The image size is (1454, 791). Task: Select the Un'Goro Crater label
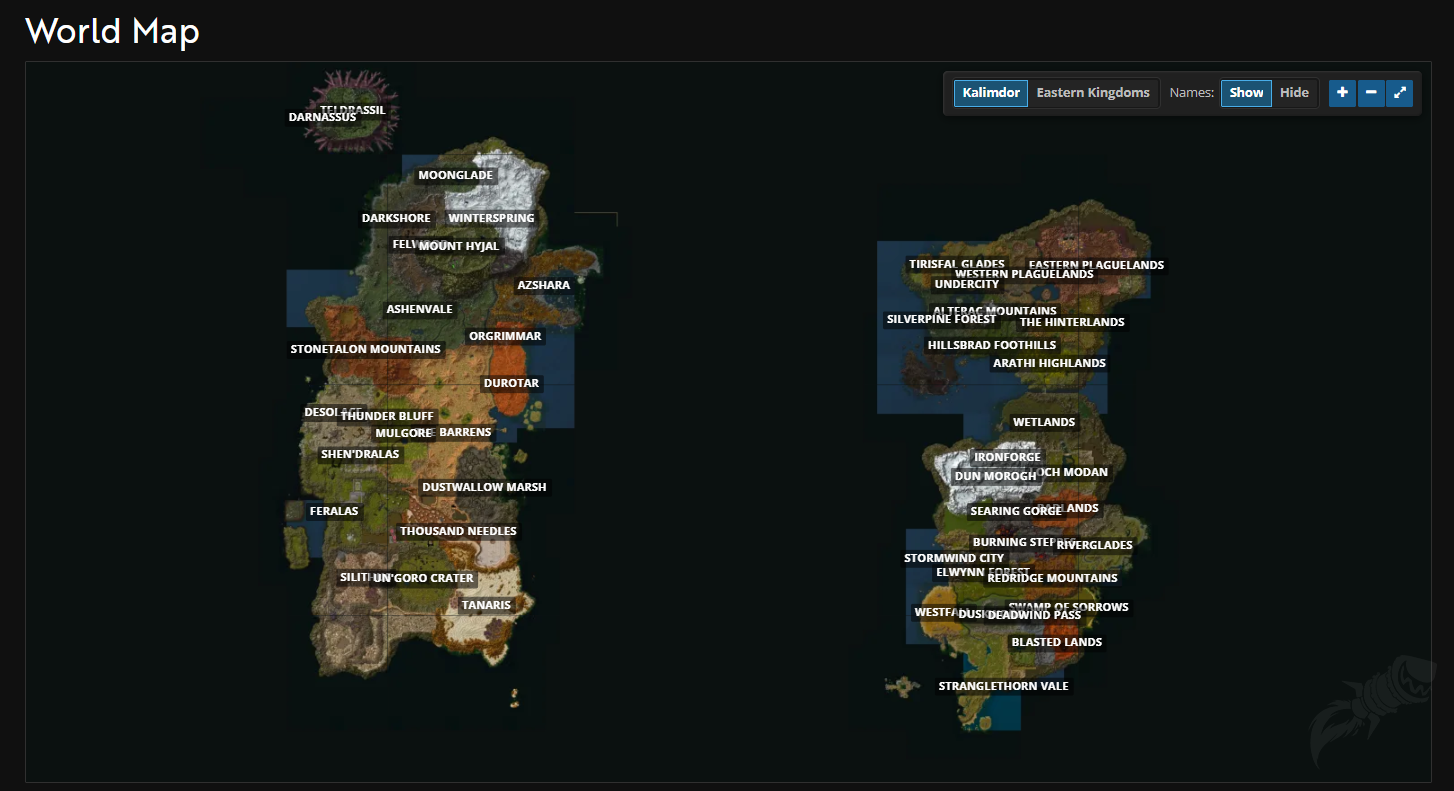pos(423,578)
